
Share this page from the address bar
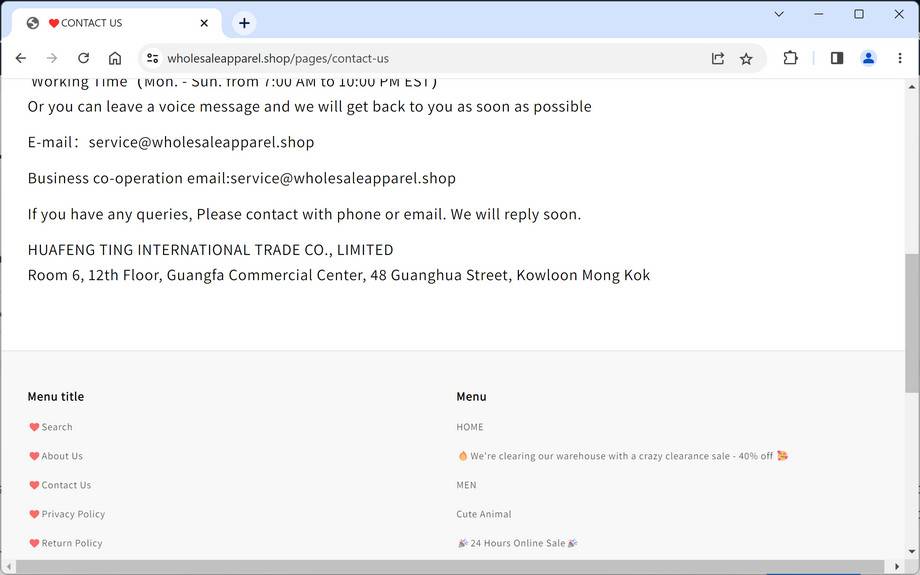pyautogui.click(x=718, y=58)
